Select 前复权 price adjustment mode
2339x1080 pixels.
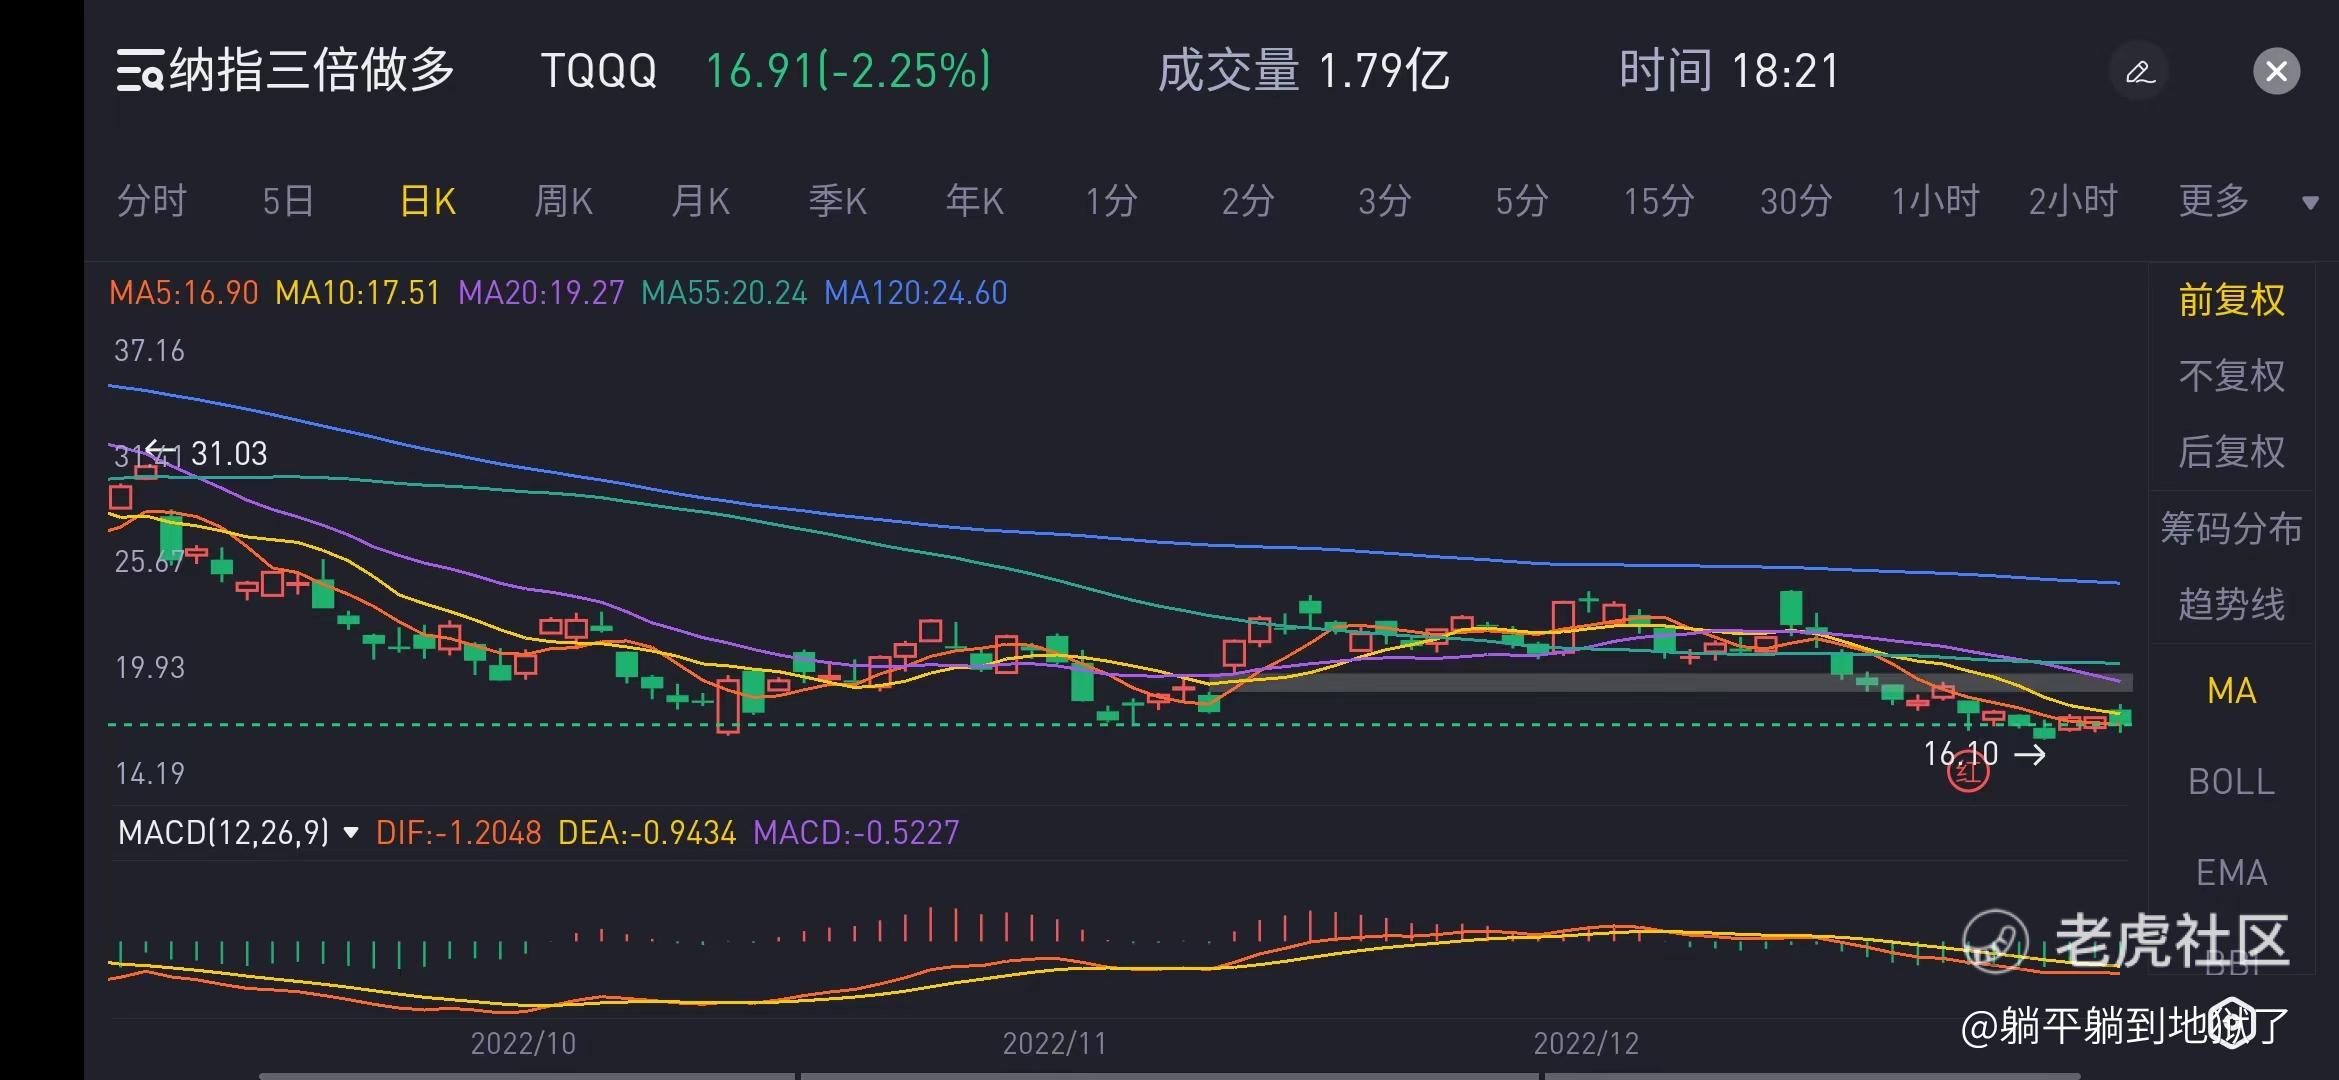(2232, 300)
